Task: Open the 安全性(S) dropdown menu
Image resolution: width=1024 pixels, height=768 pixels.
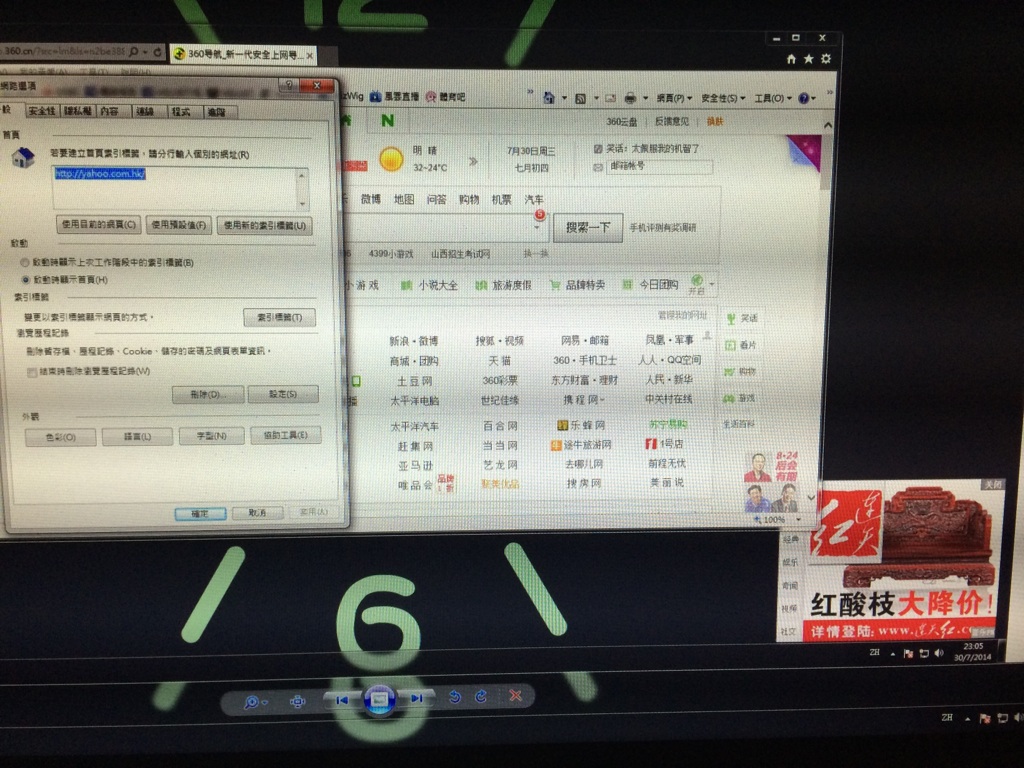Action: point(723,99)
